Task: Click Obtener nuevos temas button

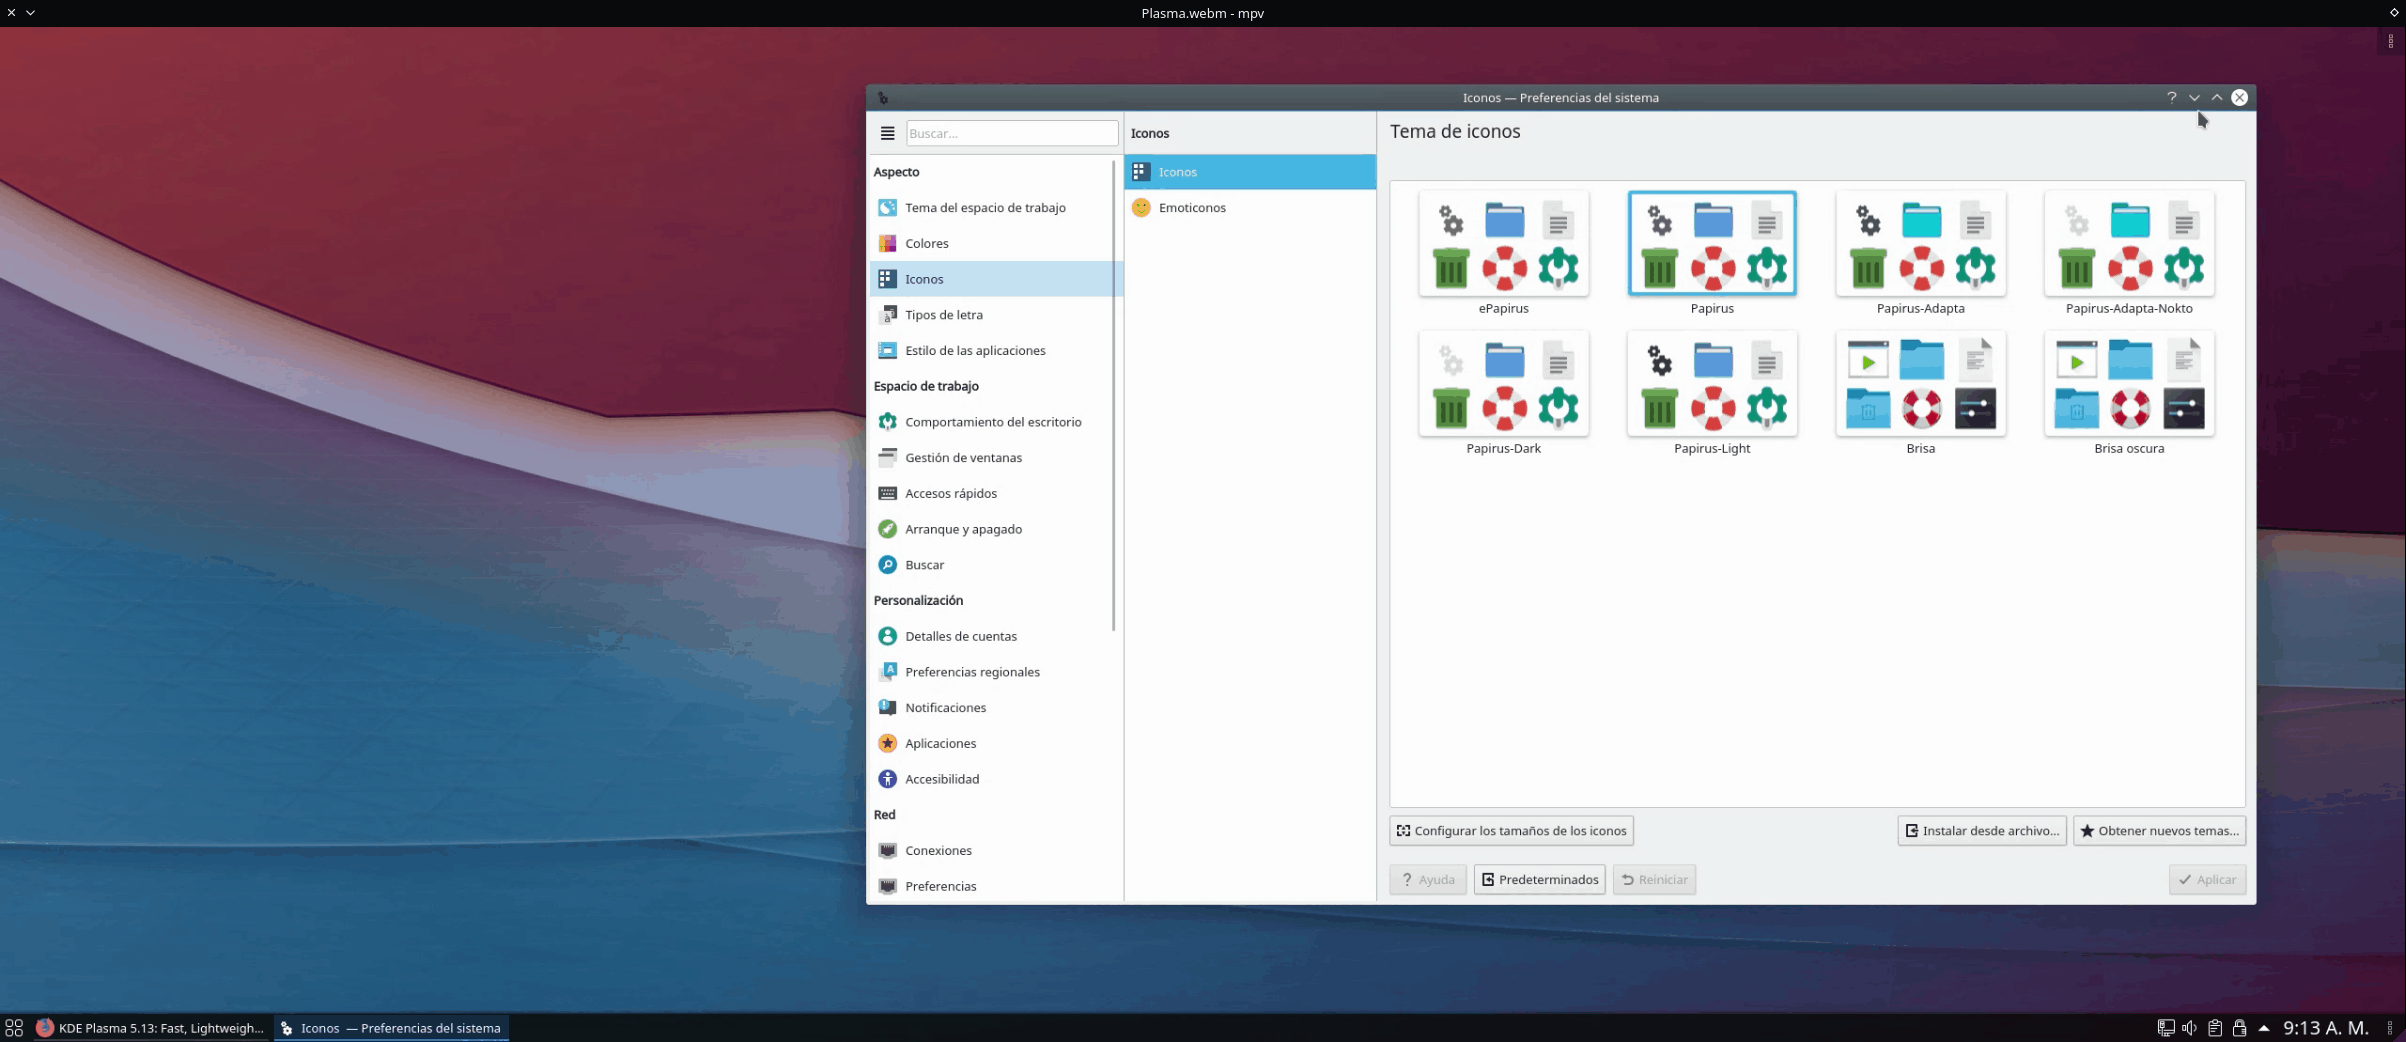Action: (x=2158, y=830)
